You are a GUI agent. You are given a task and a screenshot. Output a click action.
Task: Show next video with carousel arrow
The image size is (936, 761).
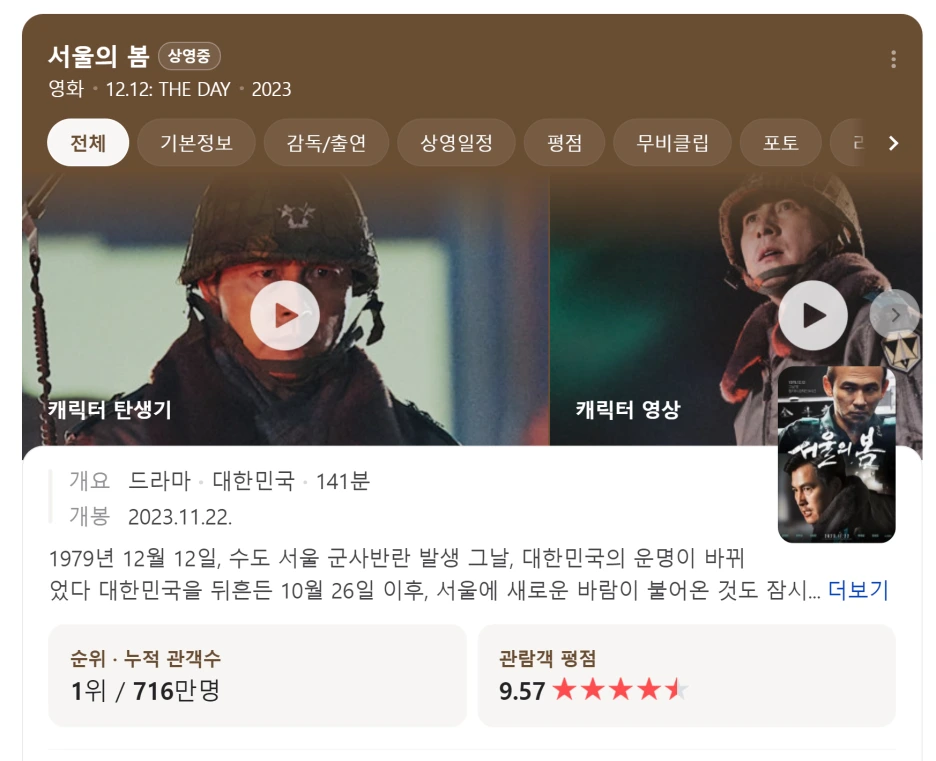click(x=894, y=315)
